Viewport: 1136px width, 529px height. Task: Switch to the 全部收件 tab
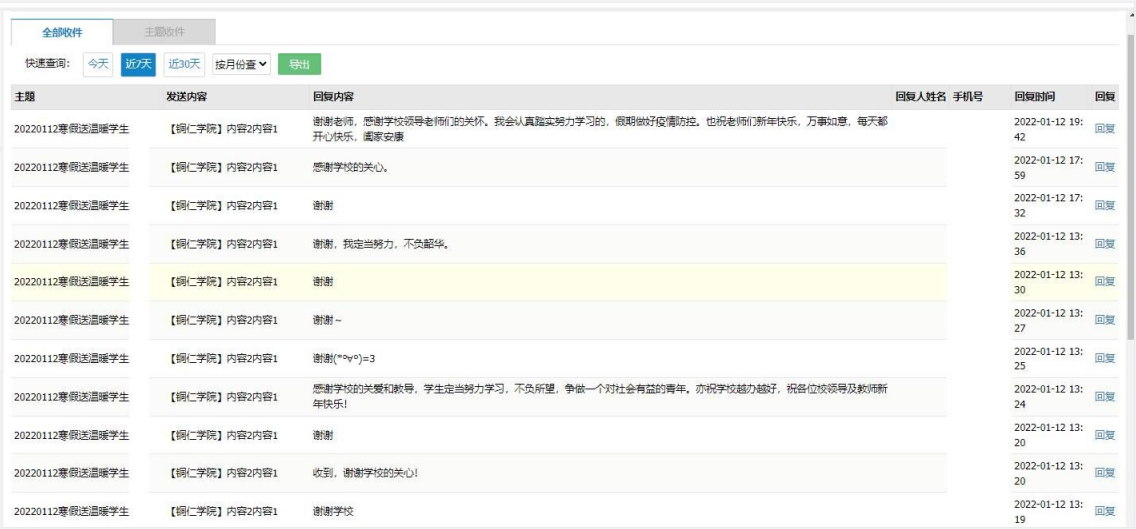click(61, 32)
